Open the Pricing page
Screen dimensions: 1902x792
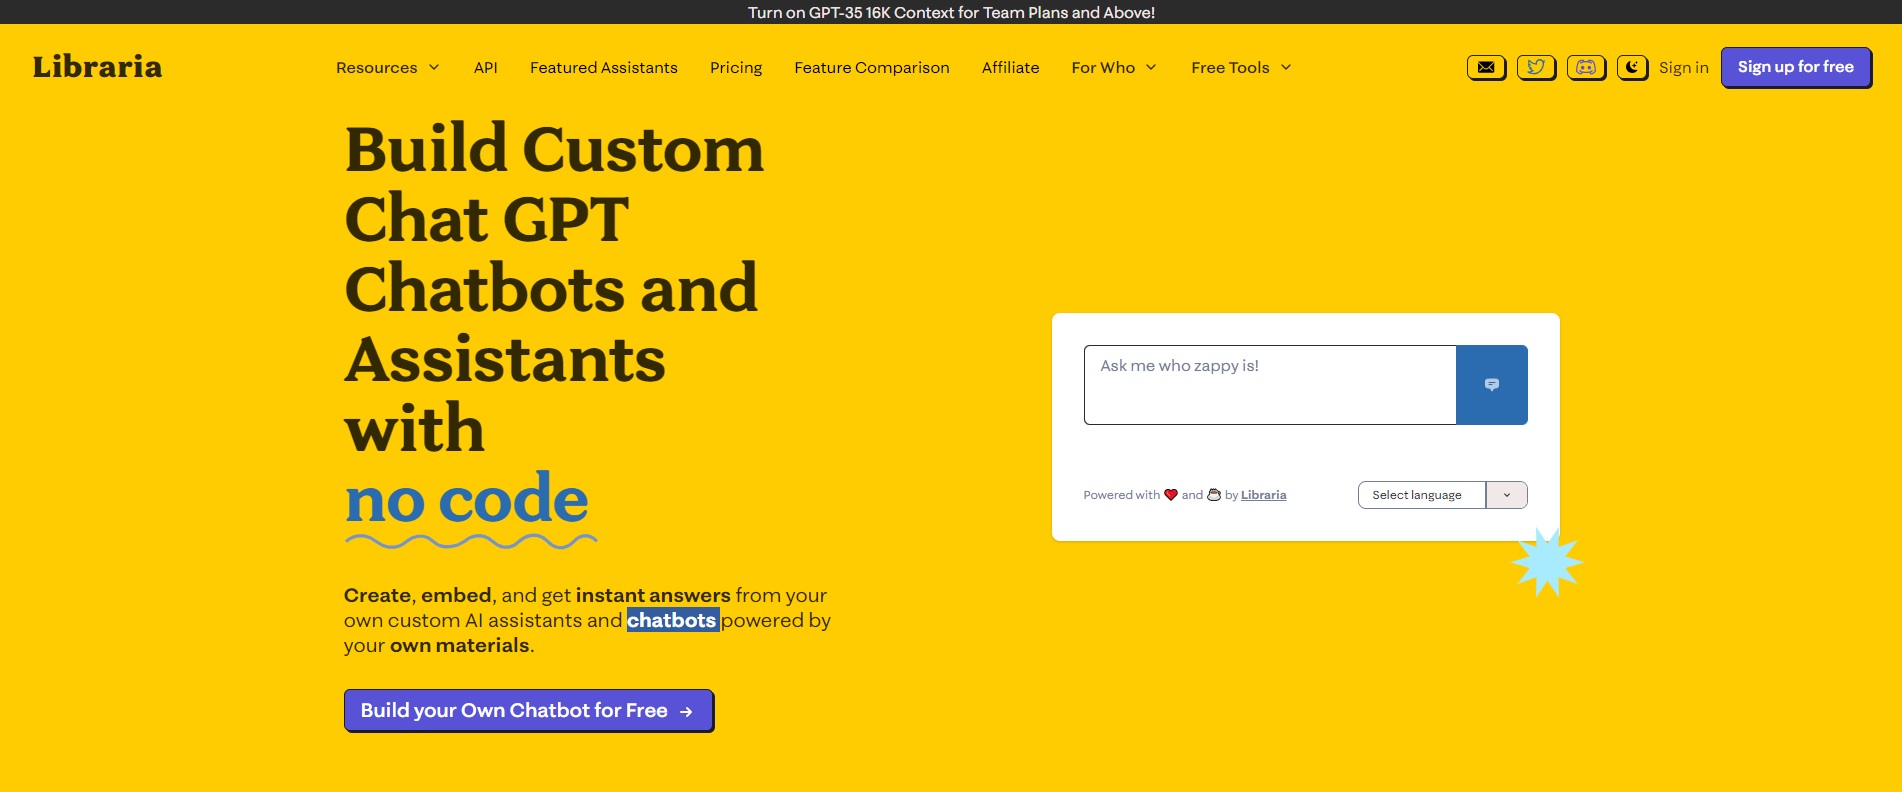736,68
